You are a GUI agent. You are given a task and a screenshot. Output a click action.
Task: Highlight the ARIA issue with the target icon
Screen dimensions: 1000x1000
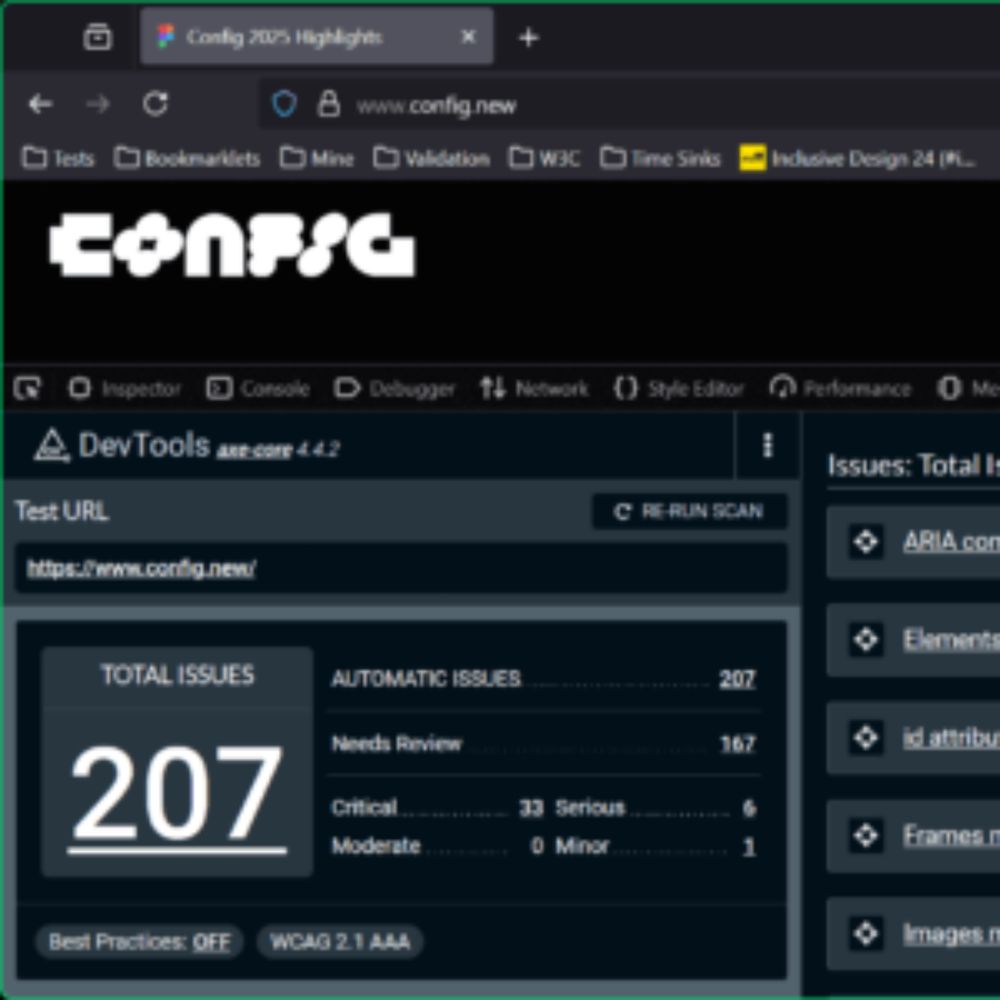tap(865, 542)
